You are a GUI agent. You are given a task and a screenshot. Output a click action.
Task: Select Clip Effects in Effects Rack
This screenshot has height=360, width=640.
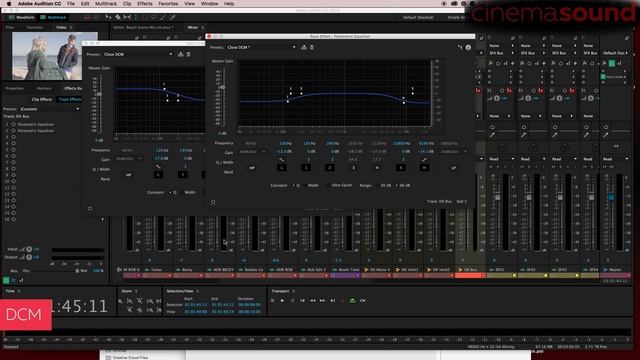42,99
